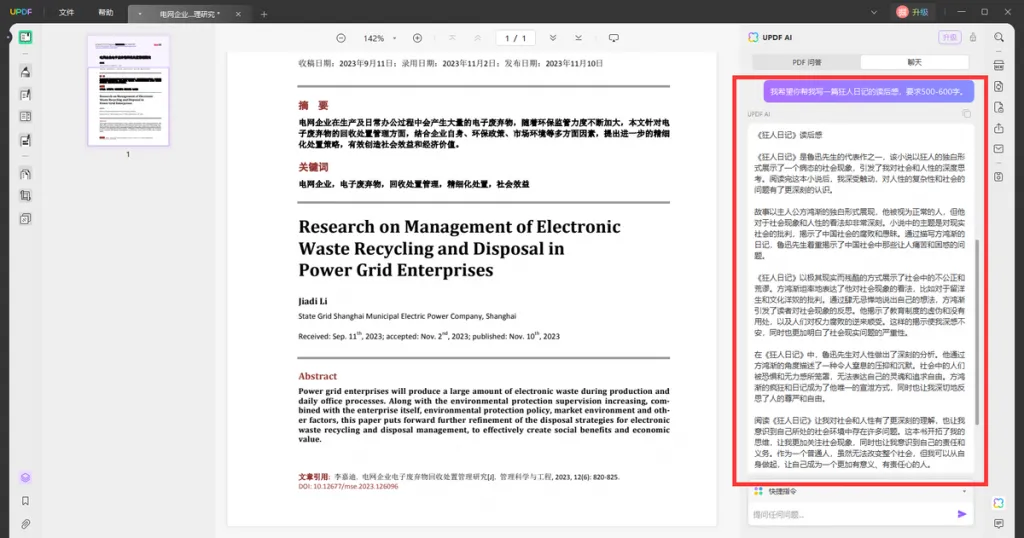The image size is (1024, 538).
Task: Click the search magnifier icon
Action: click(x=998, y=37)
